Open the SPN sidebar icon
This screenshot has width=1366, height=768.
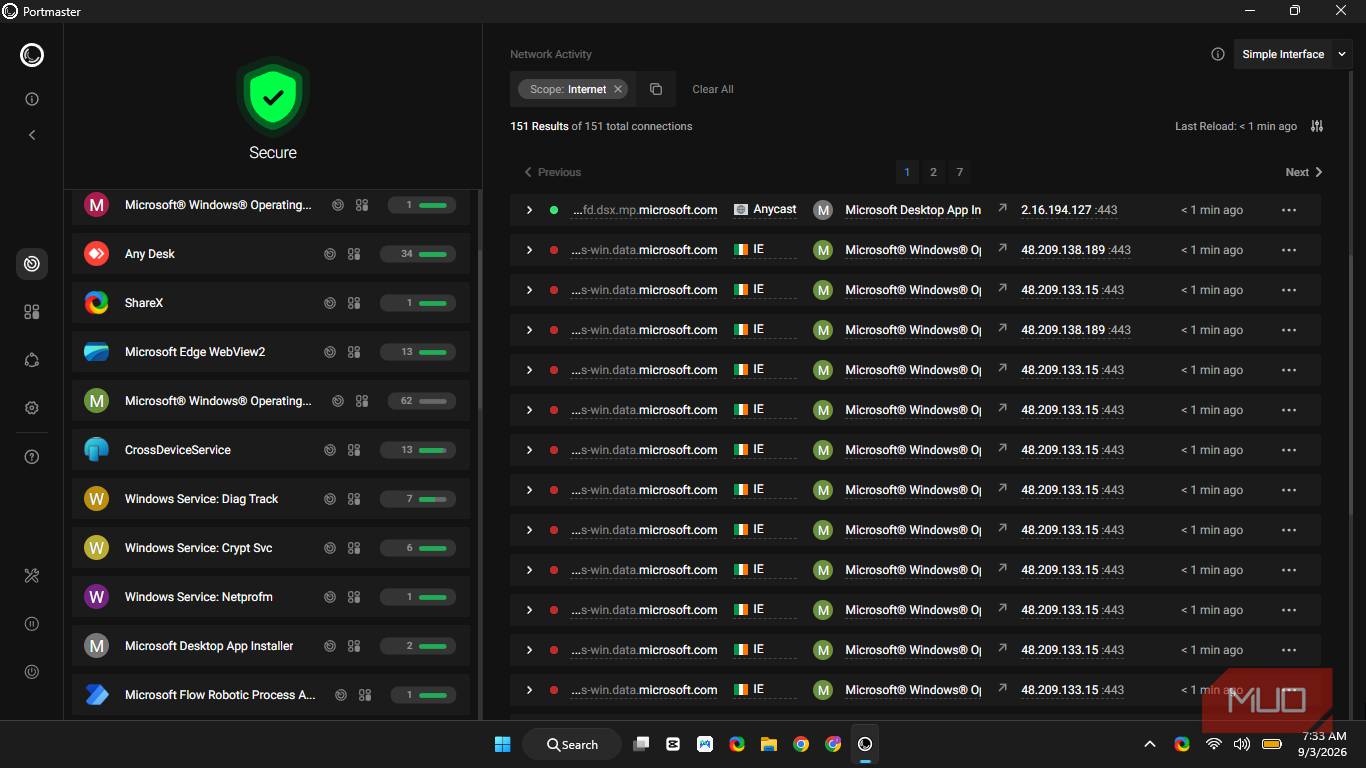[32, 360]
